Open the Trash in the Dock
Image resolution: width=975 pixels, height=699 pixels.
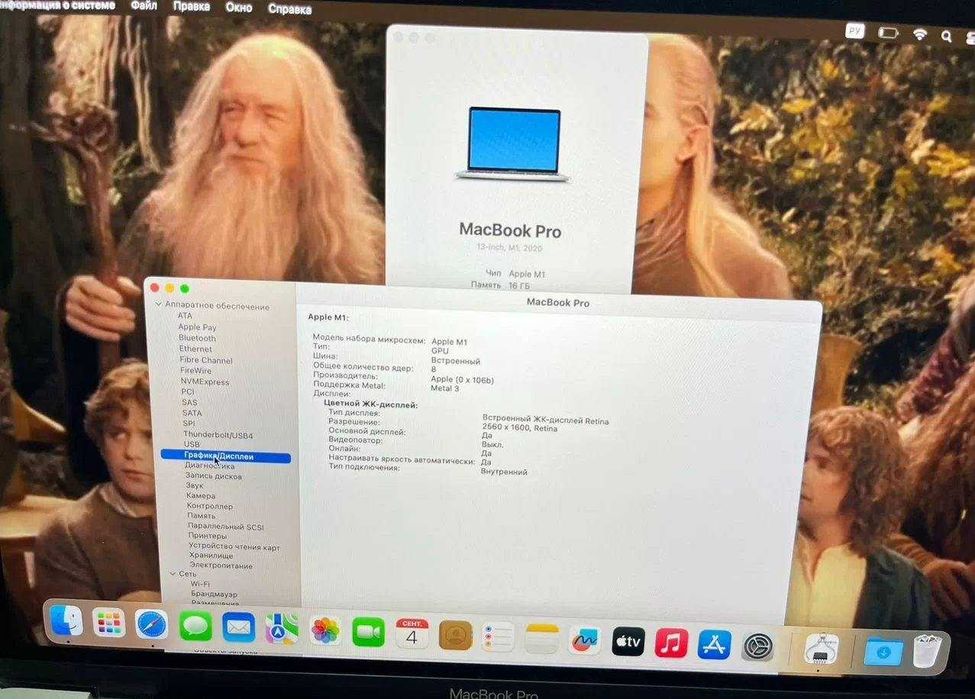(928, 652)
